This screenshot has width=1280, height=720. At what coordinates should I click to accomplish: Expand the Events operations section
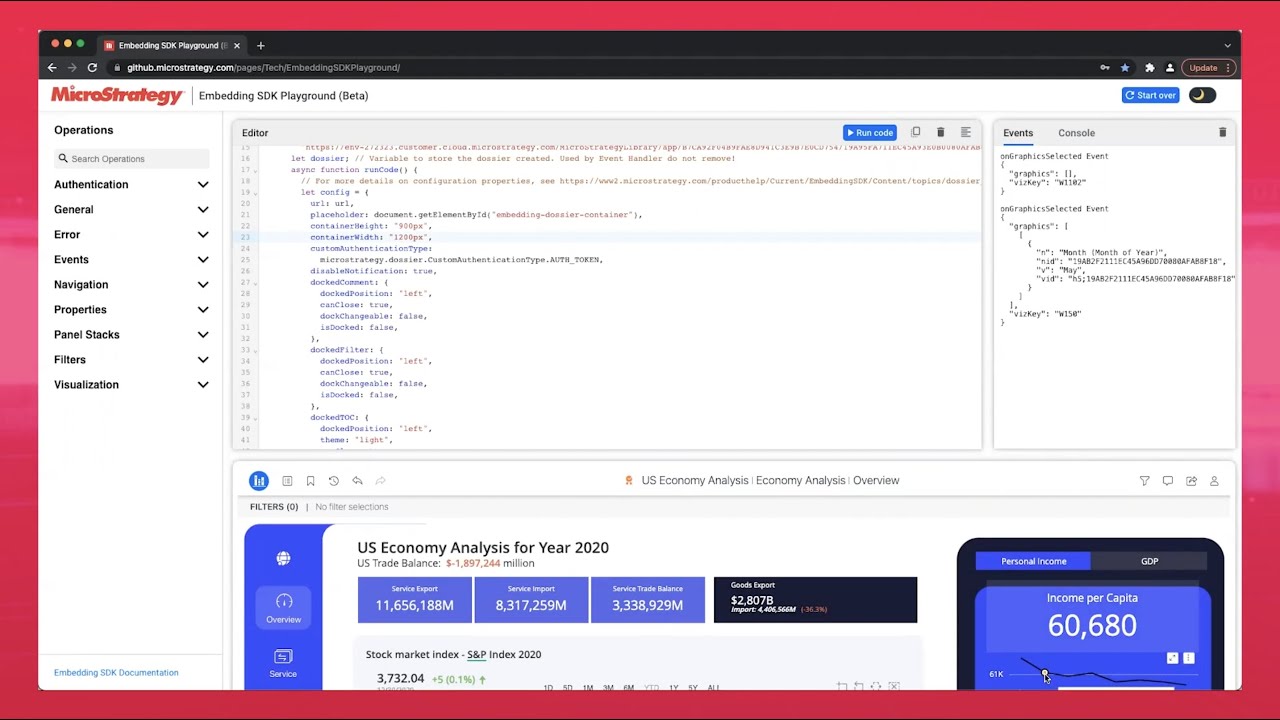click(x=131, y=260)
